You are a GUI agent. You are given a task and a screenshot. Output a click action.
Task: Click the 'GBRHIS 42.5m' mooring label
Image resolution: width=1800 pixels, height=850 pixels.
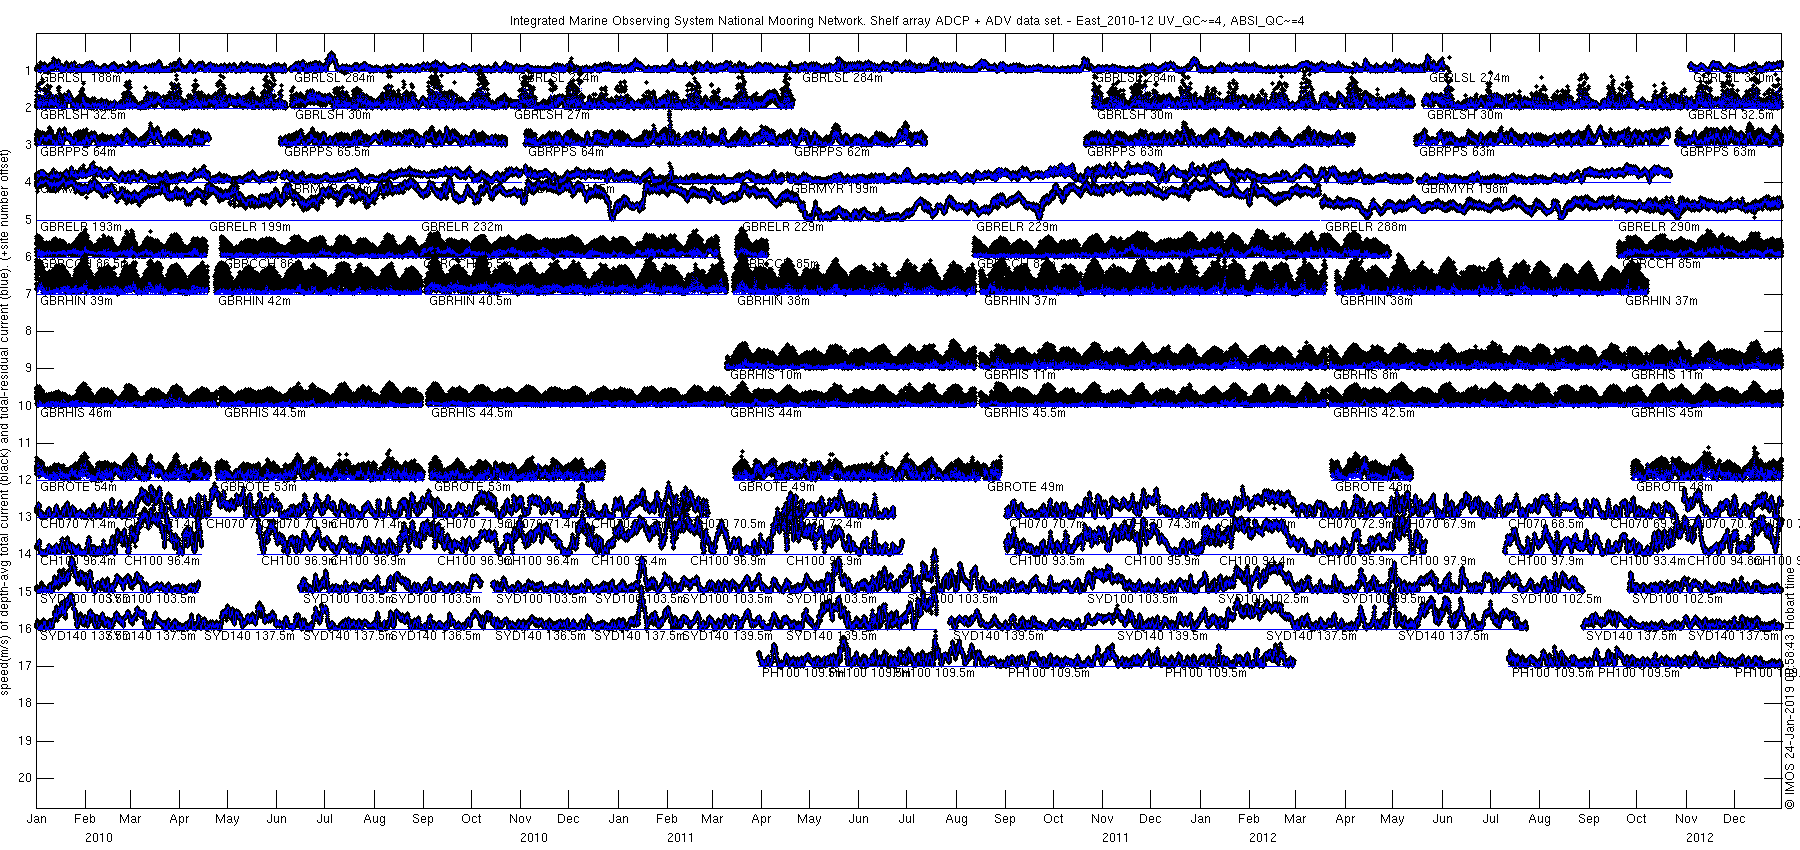1374,413
